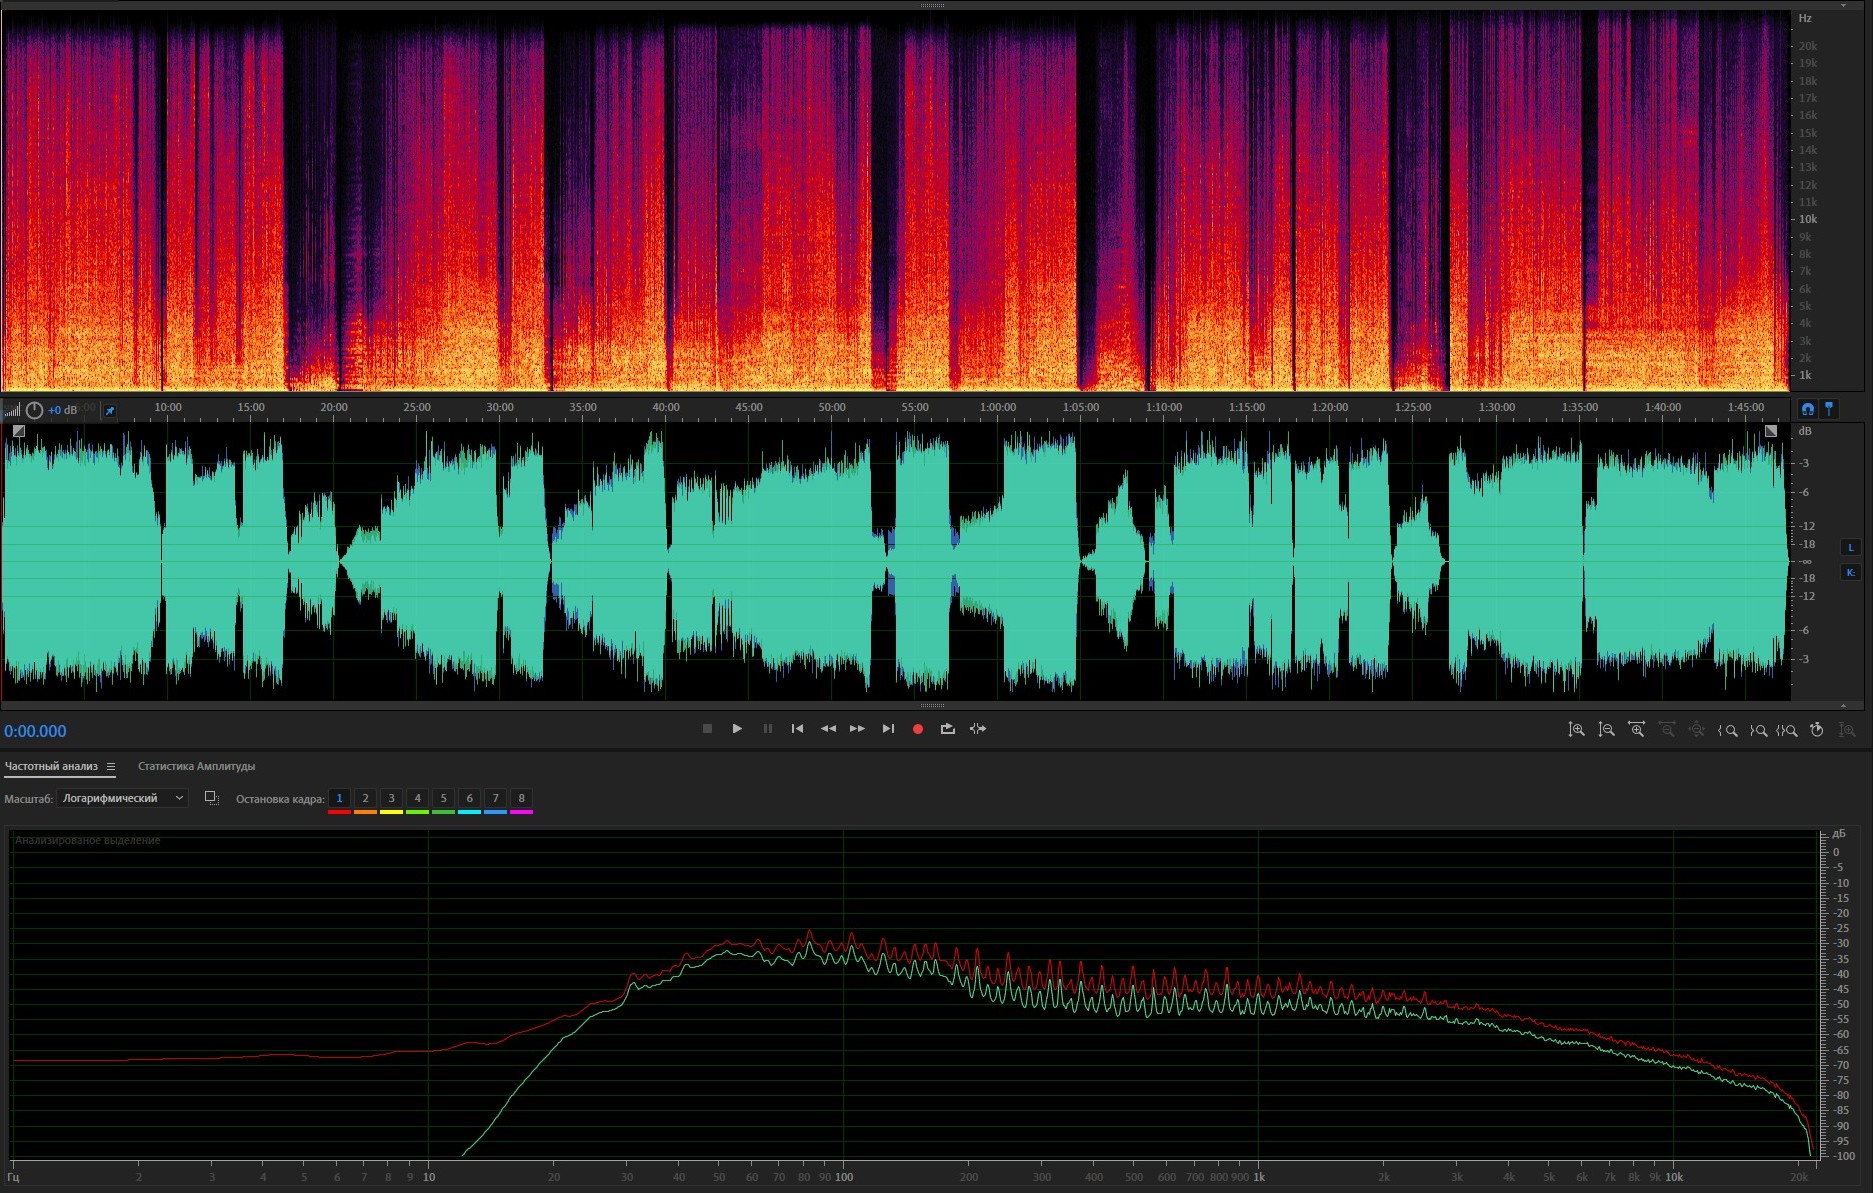The image size is (1873, 1193).
Task: Toggle the headphones preview button beside the timeline
Action: [1807, 409]
